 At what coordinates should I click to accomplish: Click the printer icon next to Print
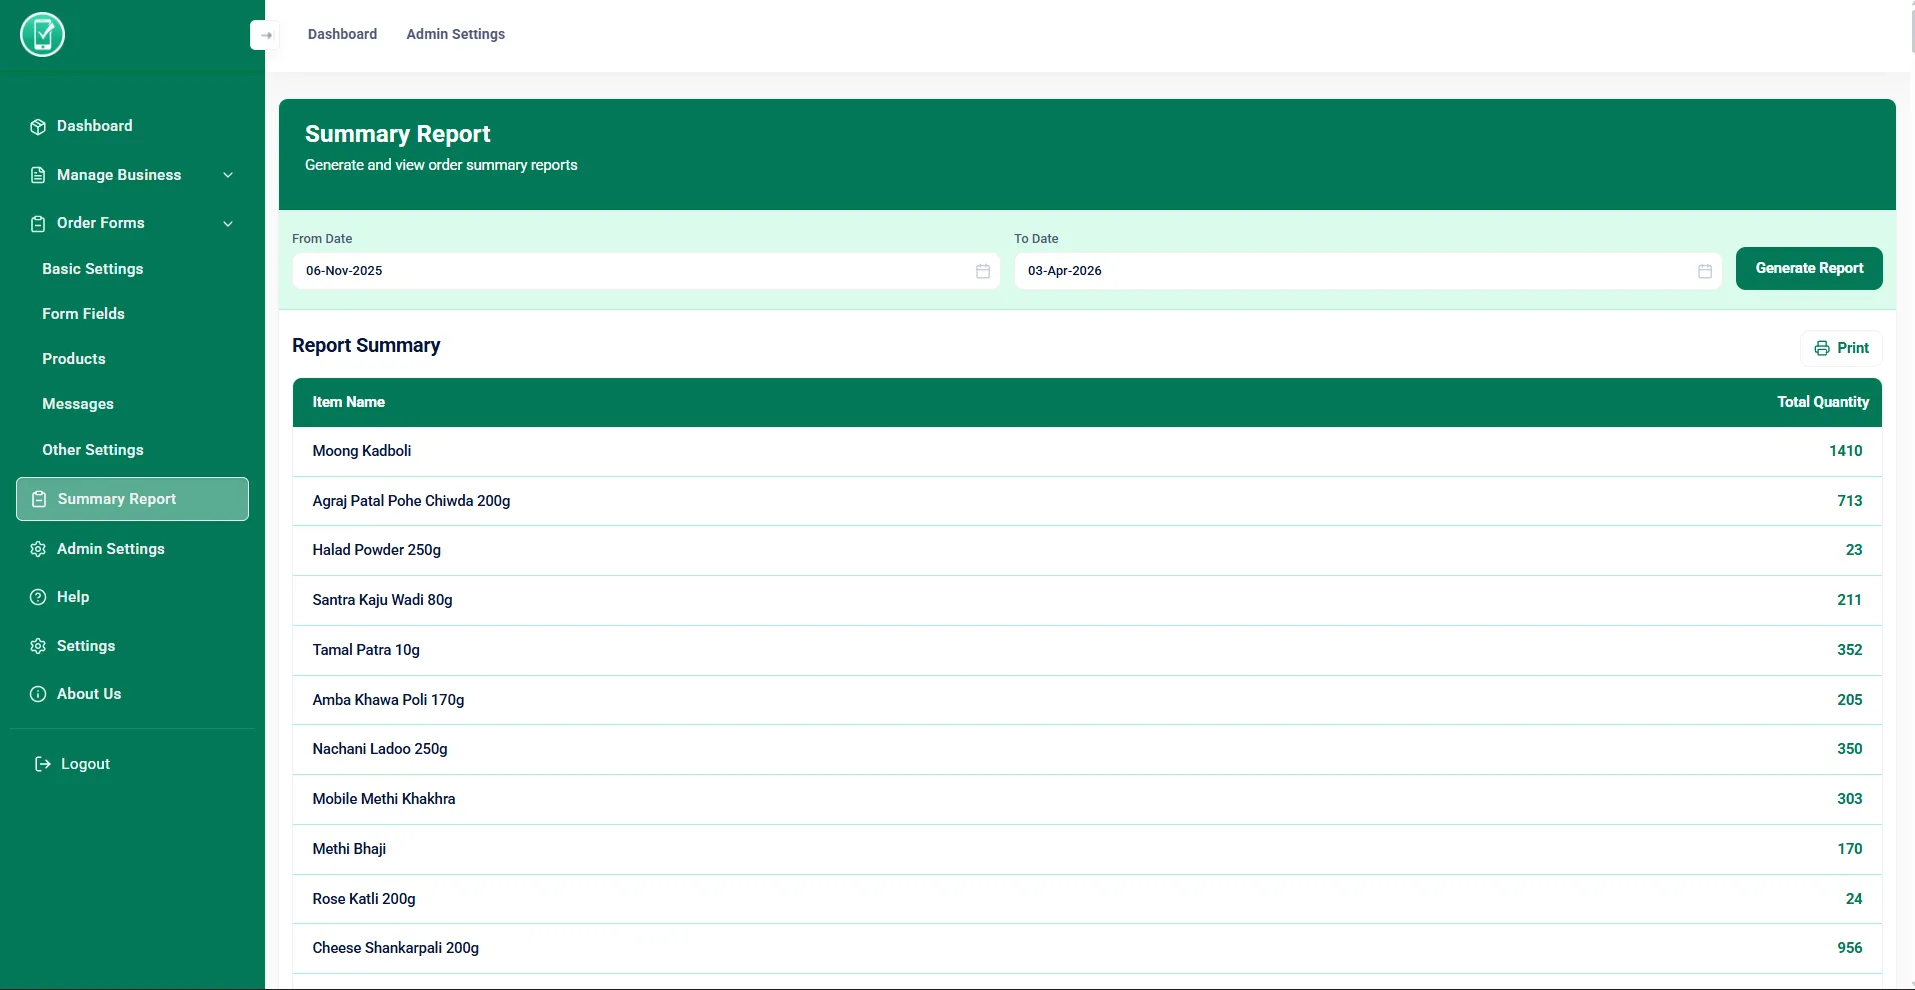1822,348
